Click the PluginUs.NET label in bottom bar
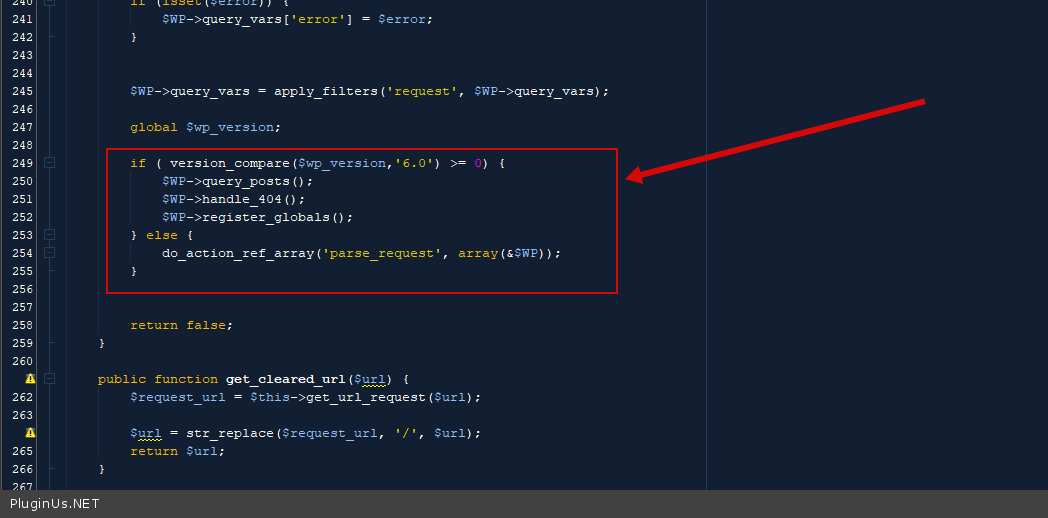Image resolution: width=1048 pixels, height=518 pixels. (55, 504)
